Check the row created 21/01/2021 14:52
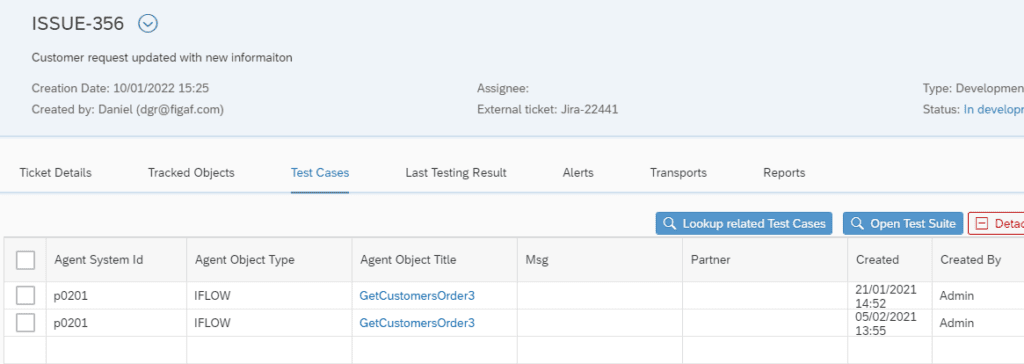The image size is (1024, 364). 25,296
